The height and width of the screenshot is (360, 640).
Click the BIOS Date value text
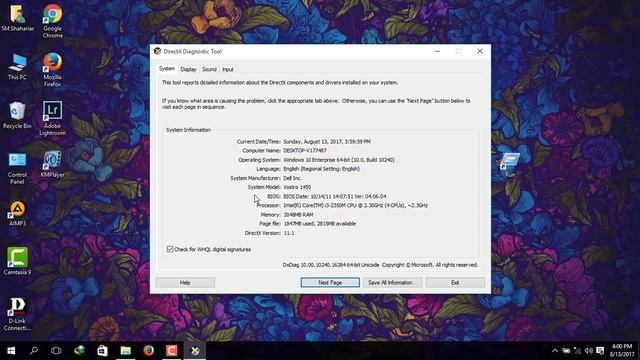(335, 196)
